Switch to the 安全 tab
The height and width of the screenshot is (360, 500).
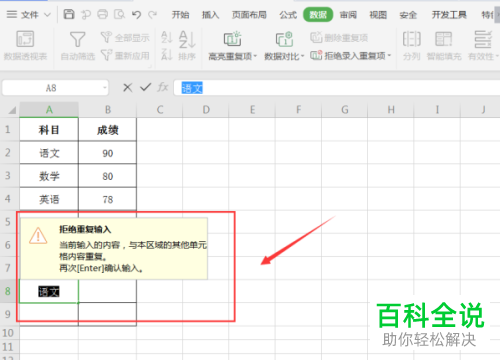(408, 15)
